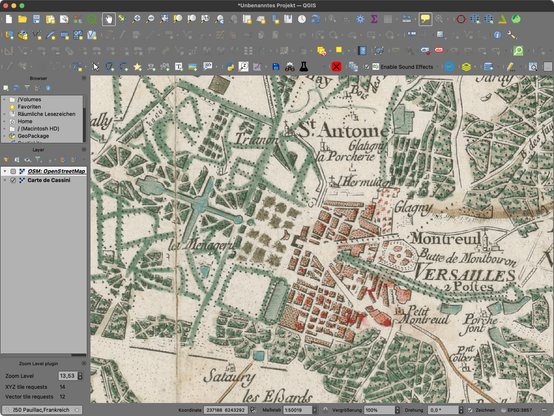Toggle the Enable Sound Effects checkbox
554x416 pixels.
click(x=367, y=67)
